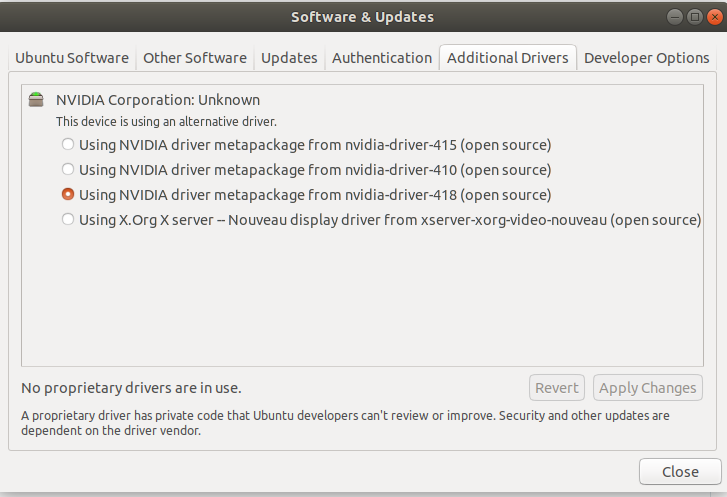Click the Software & Updates title bar
This screenshot has width=727, height=497.
pos(362,17)
